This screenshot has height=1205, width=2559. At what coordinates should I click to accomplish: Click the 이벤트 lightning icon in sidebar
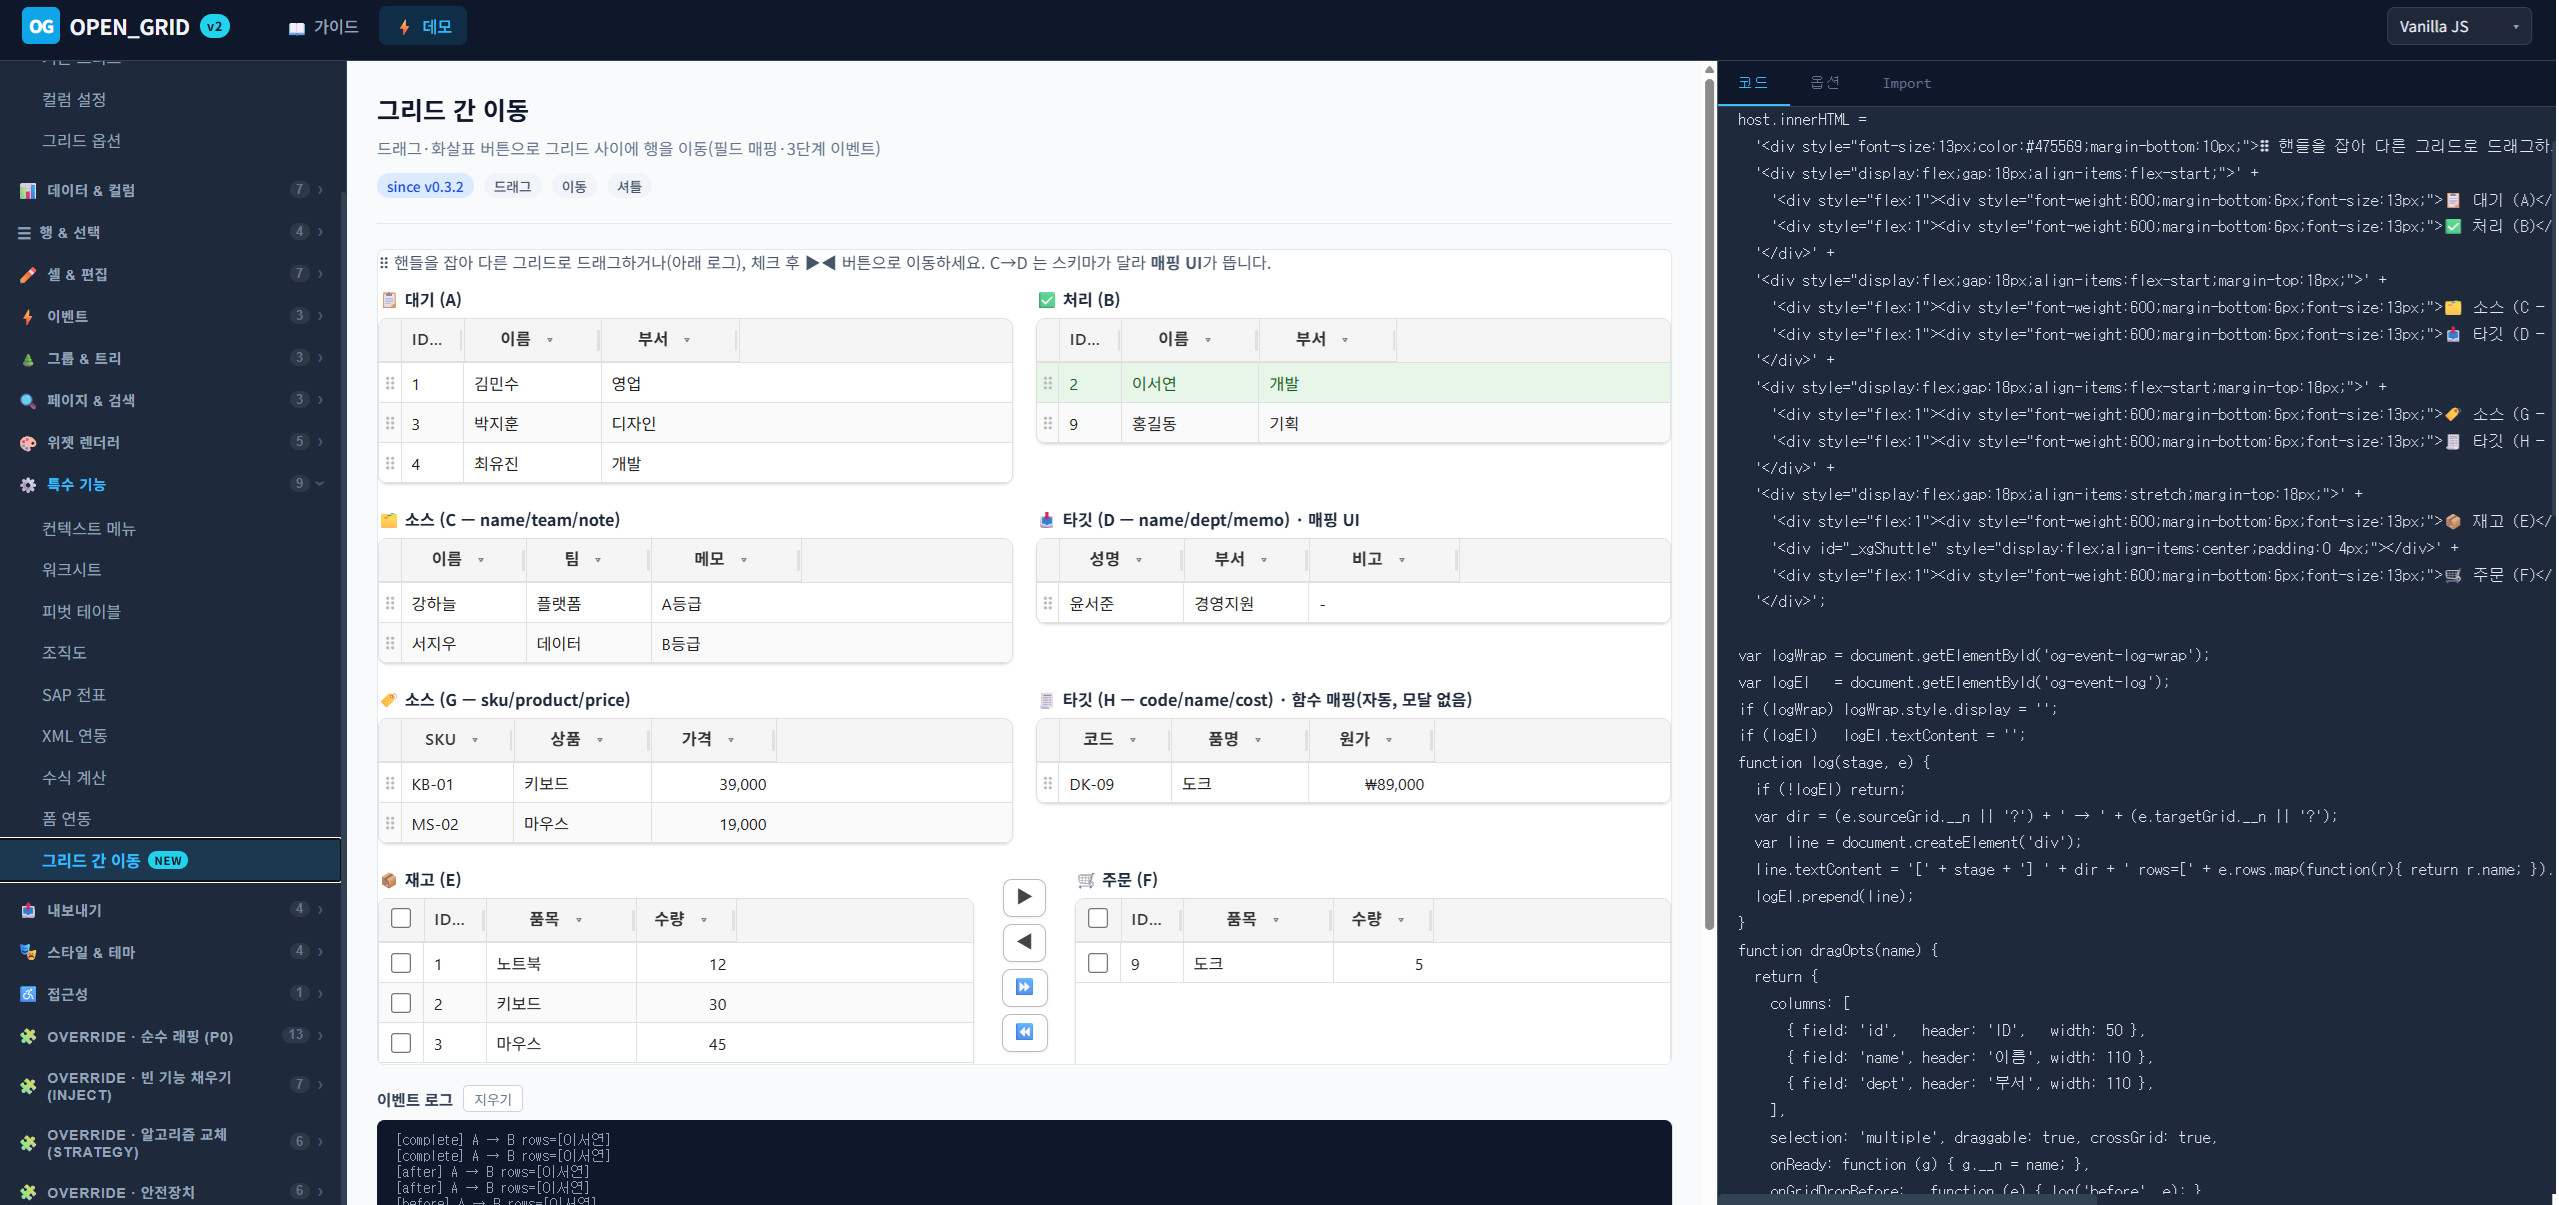click(28, 316)
